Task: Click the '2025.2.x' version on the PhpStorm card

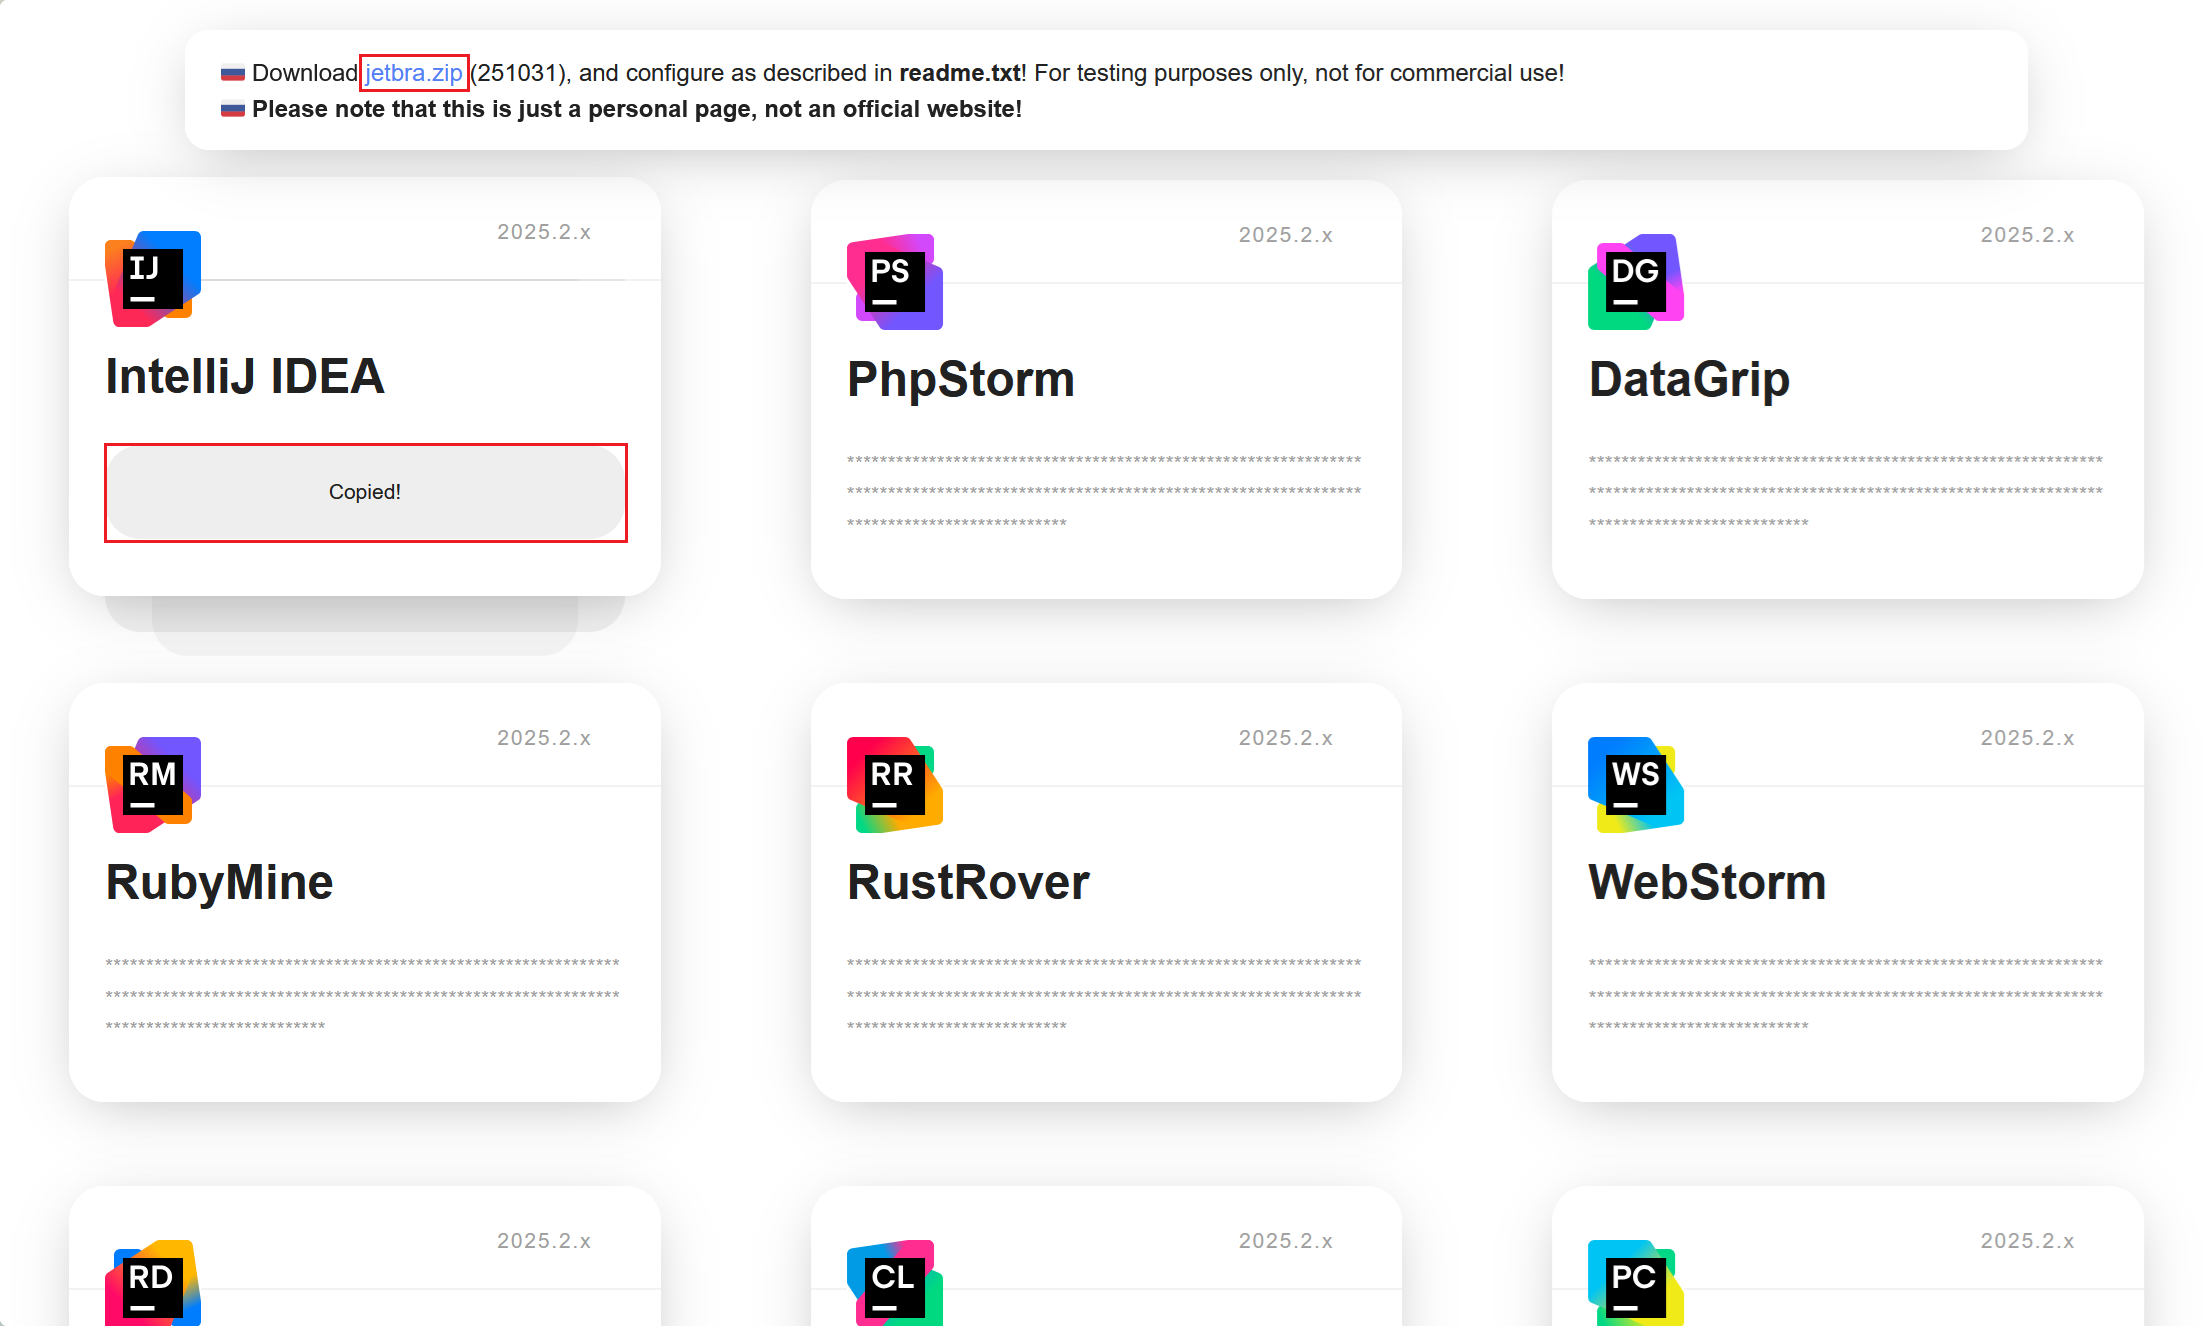Action: 1286,235
